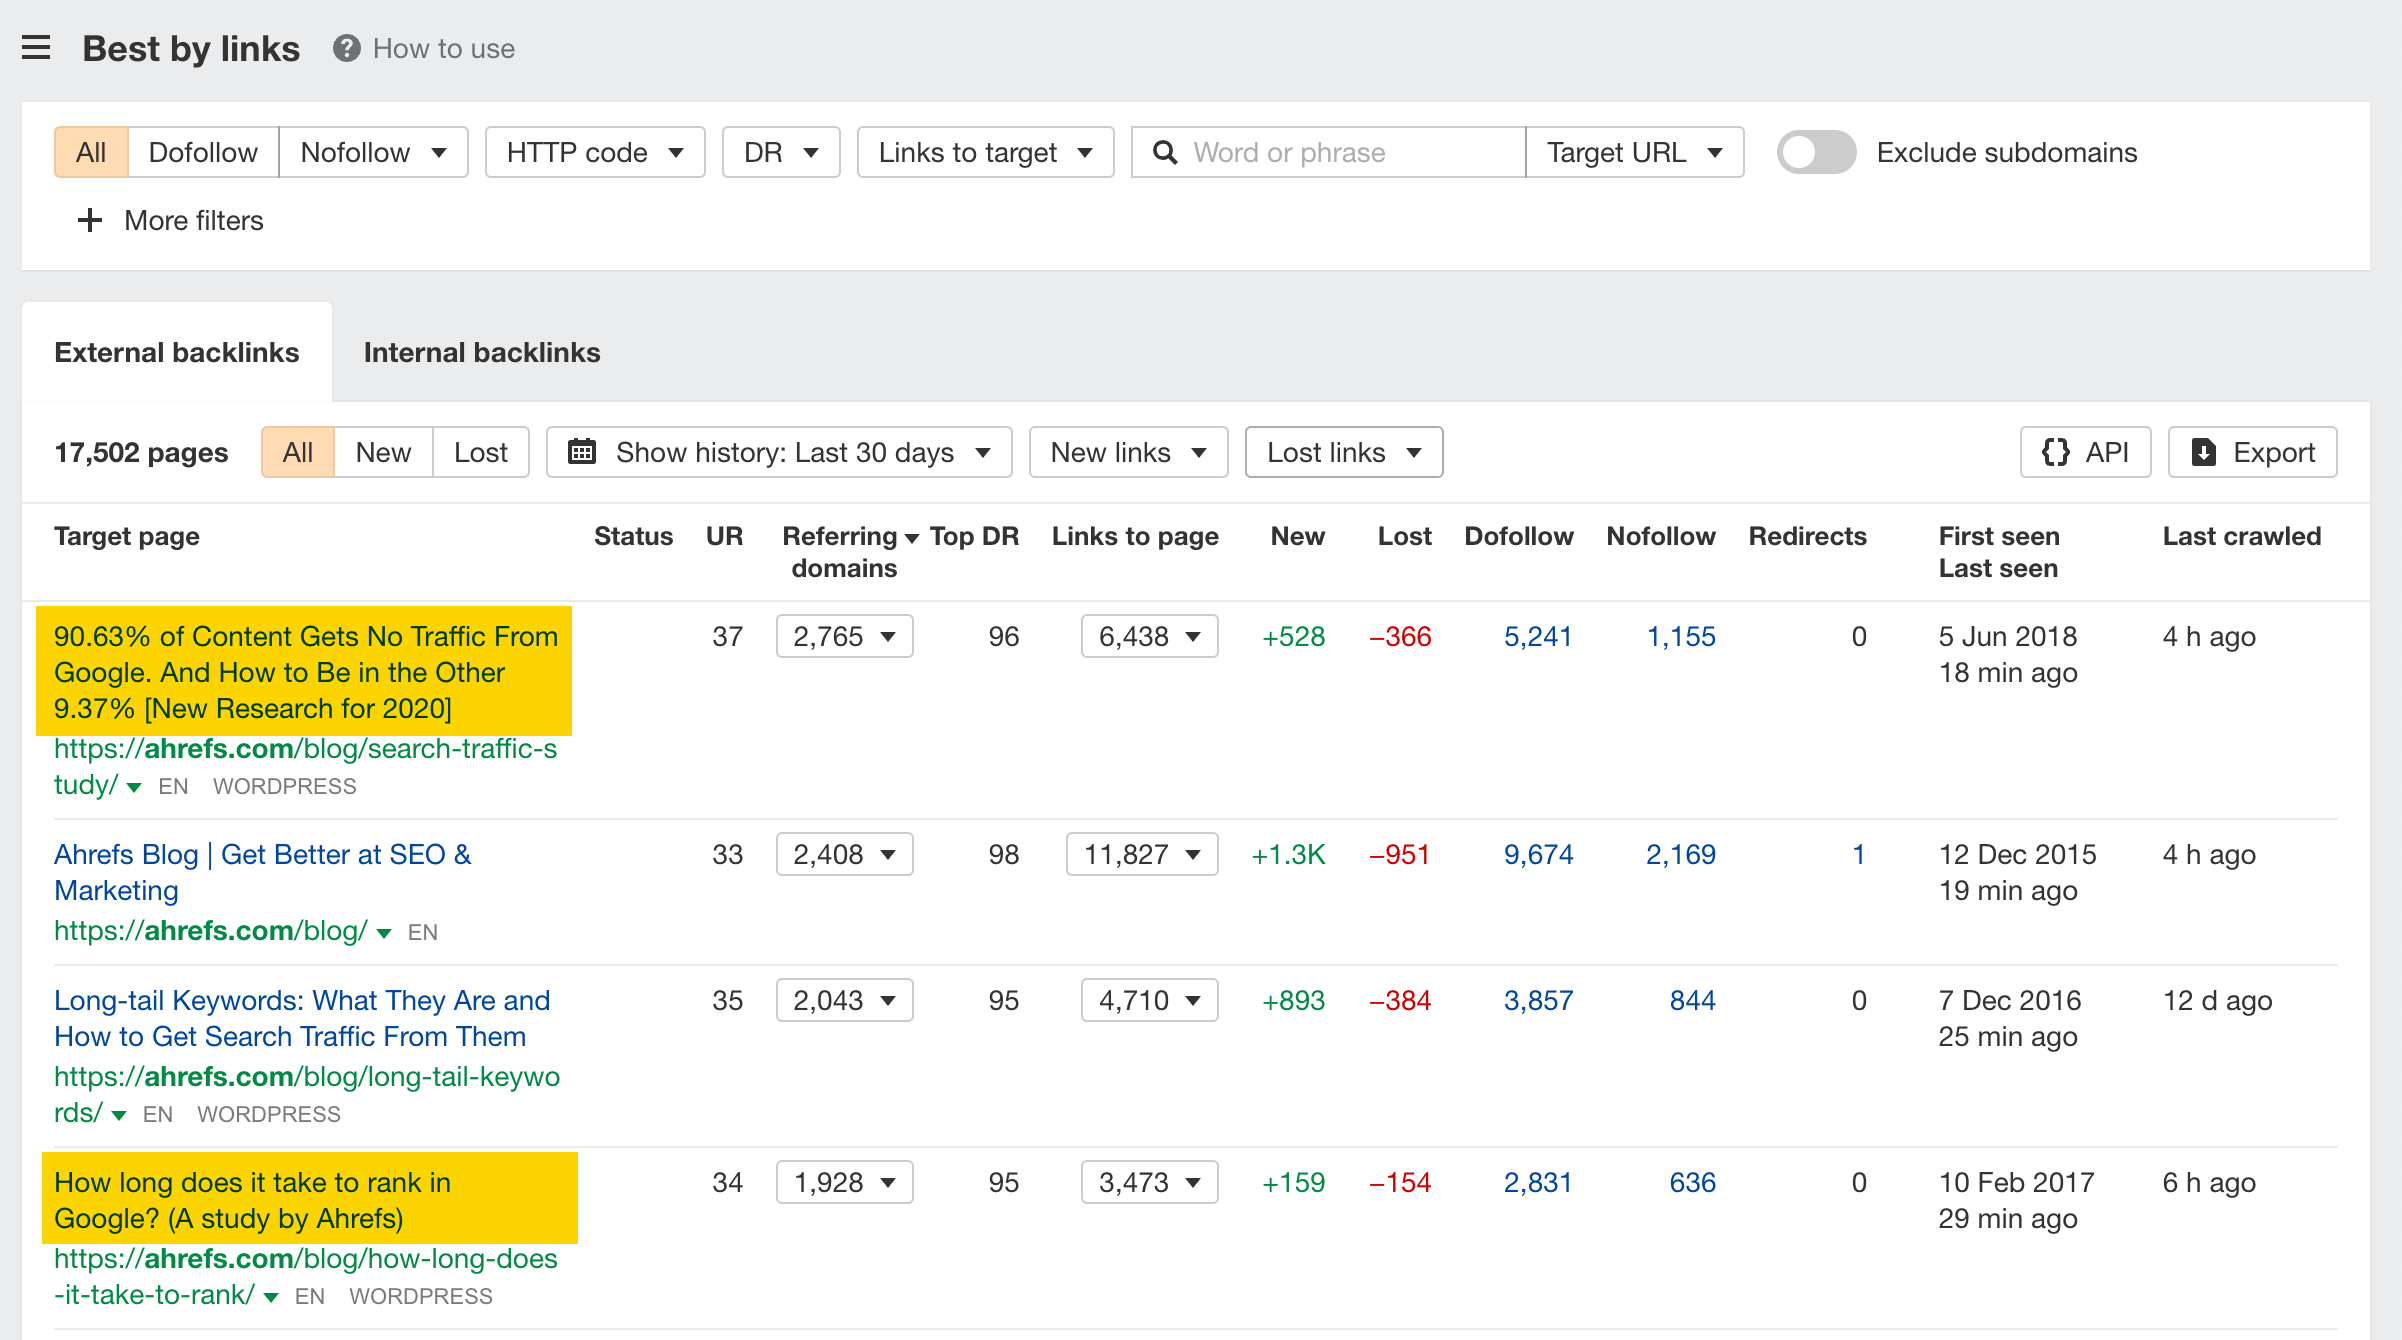Click the Word or phrase search field

[x=1328, y=150]
